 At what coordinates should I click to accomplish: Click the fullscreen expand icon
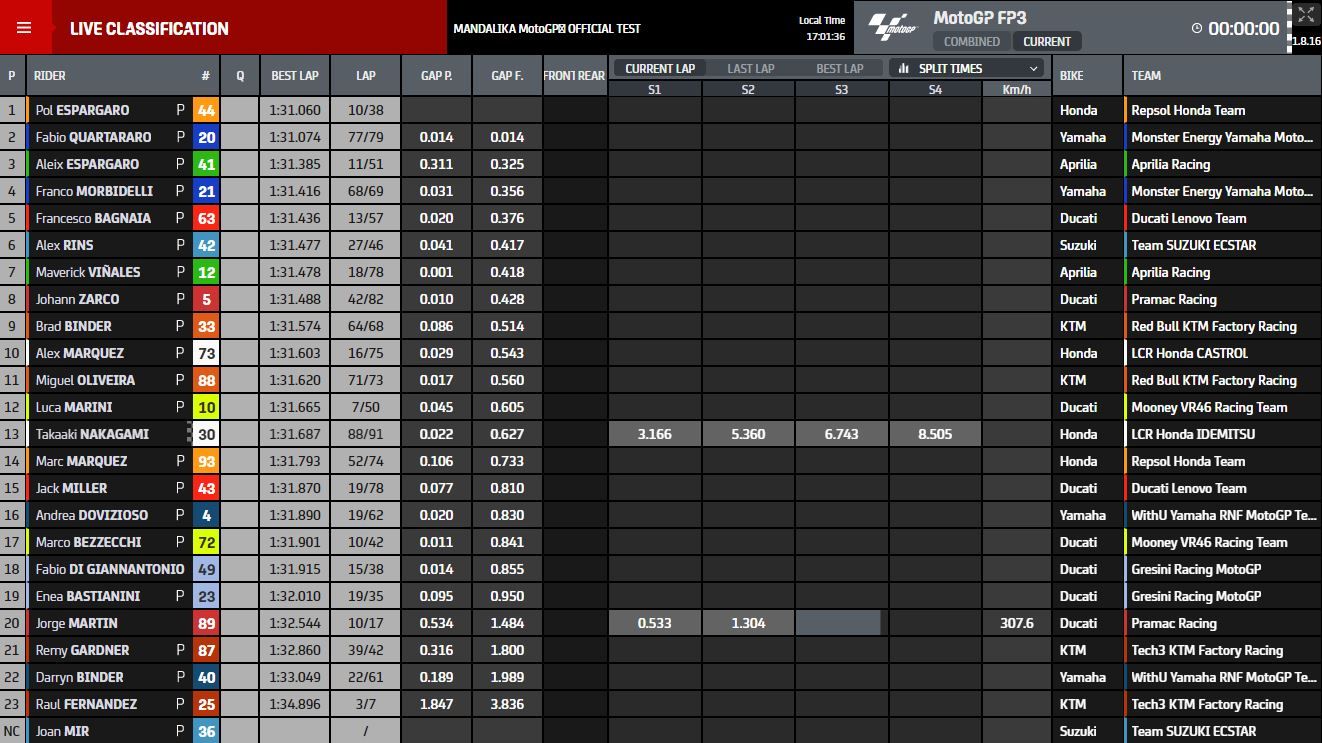tap(1306, 15)
